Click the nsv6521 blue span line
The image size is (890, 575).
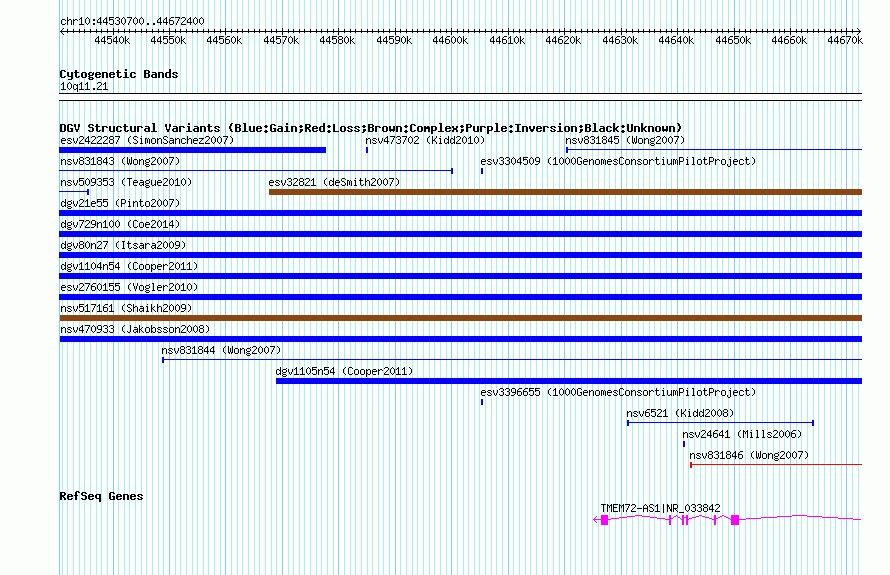pyautogui.click(x=720, y=423)
